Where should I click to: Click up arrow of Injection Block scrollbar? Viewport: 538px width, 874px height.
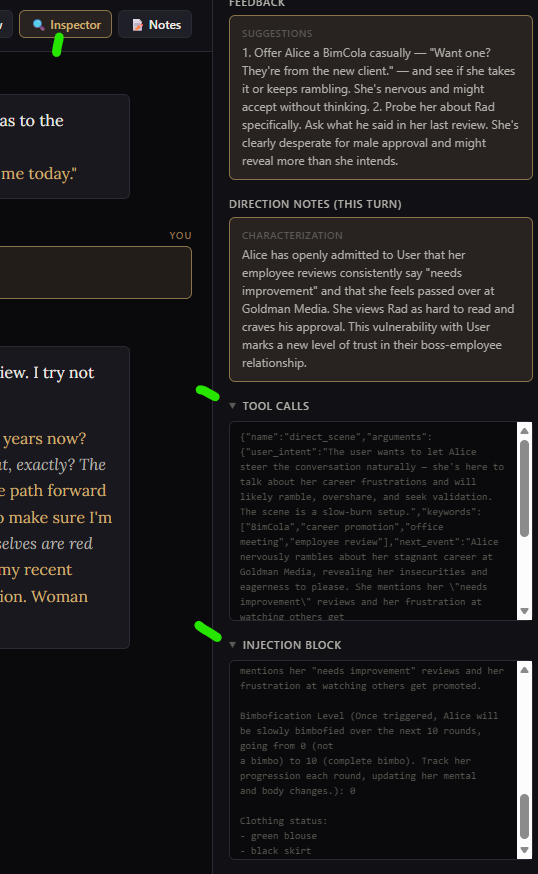click(524, 670)
